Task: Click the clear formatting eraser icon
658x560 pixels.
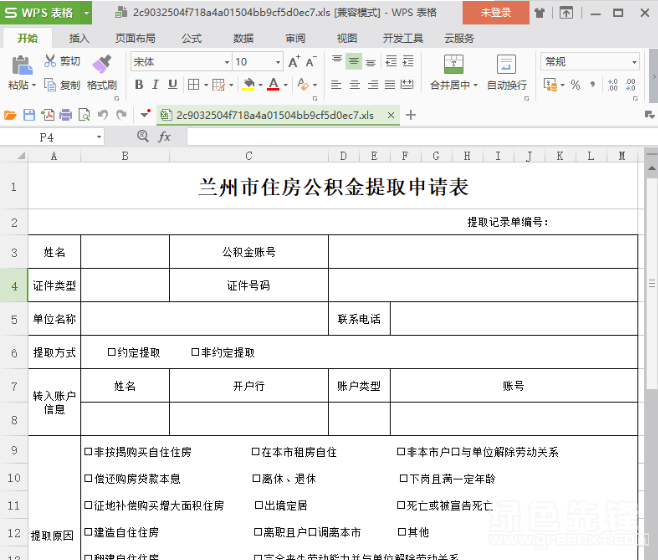Action: 303,85
